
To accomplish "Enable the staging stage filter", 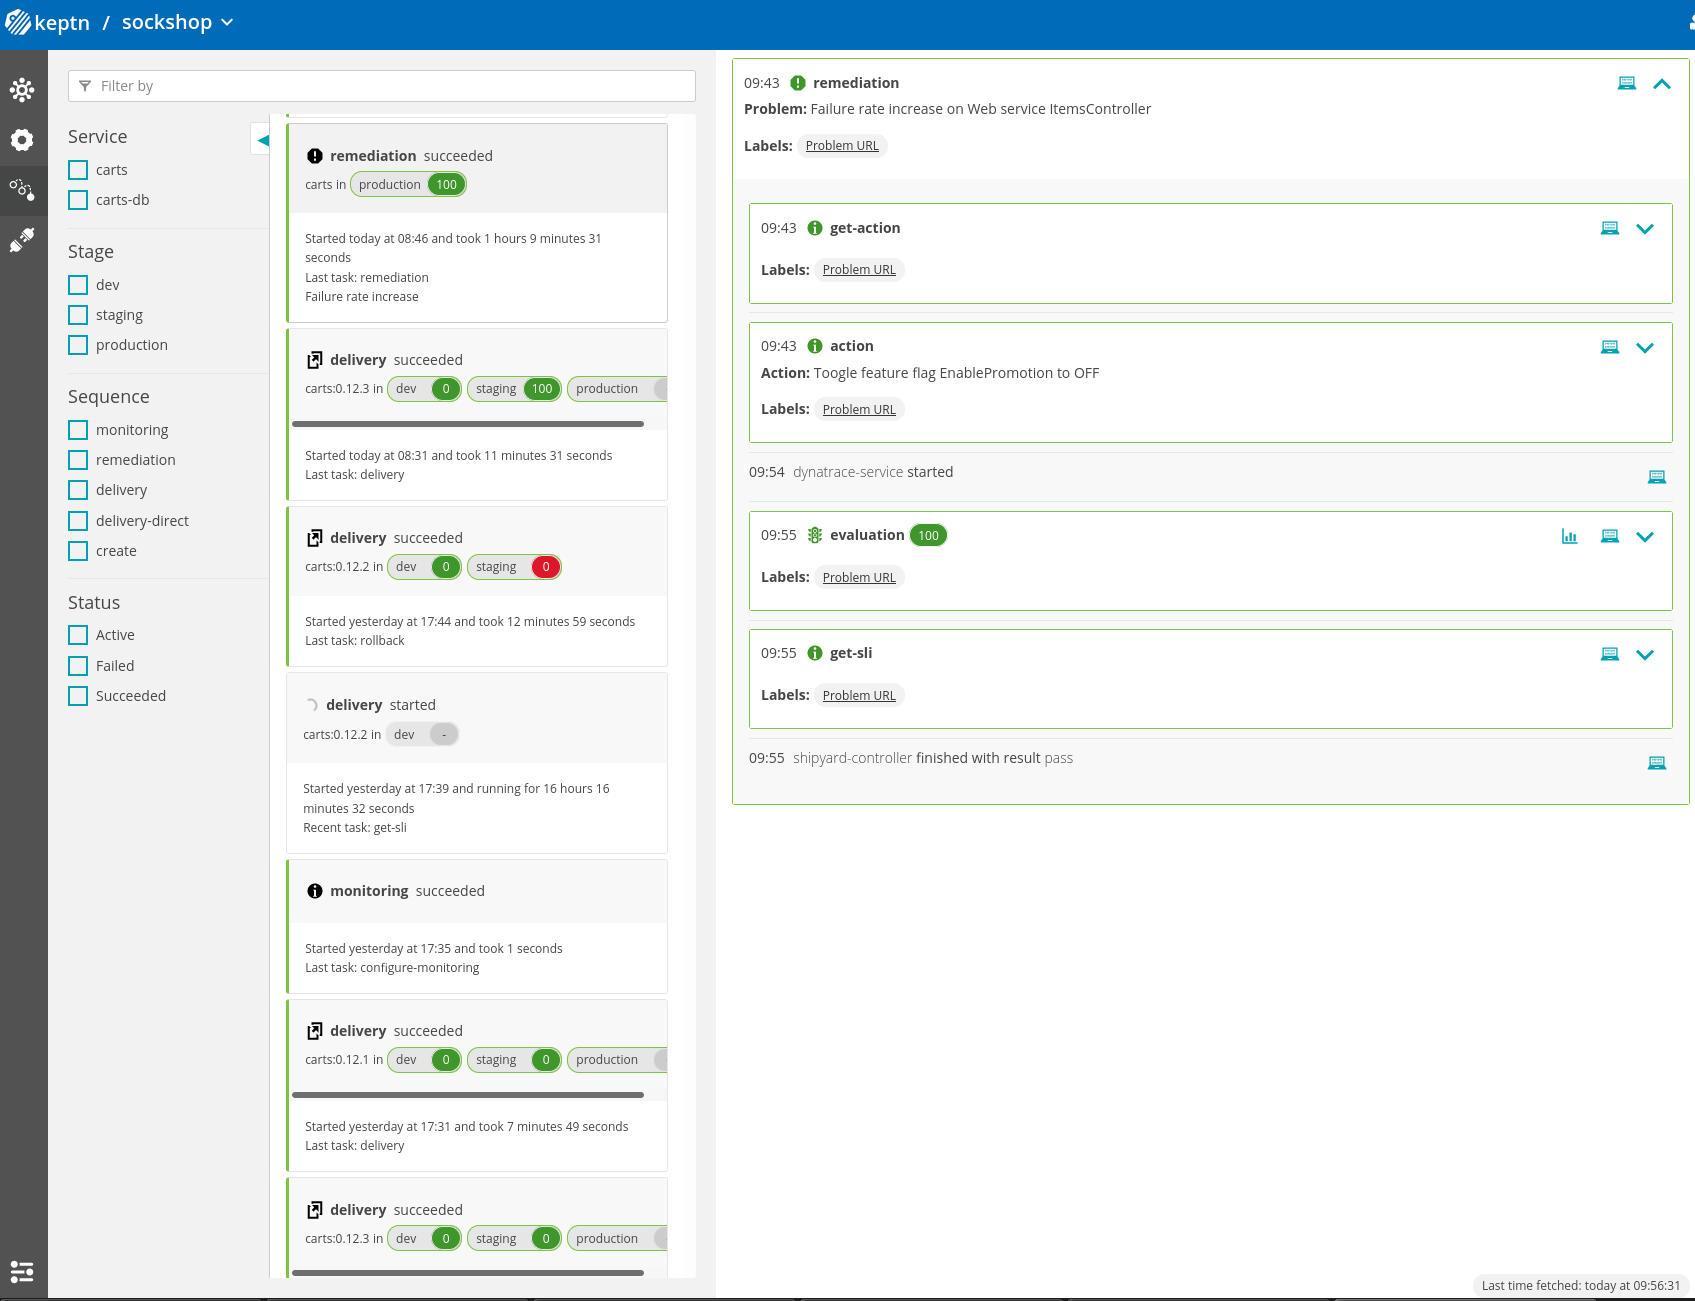I will tap(78, 315).
